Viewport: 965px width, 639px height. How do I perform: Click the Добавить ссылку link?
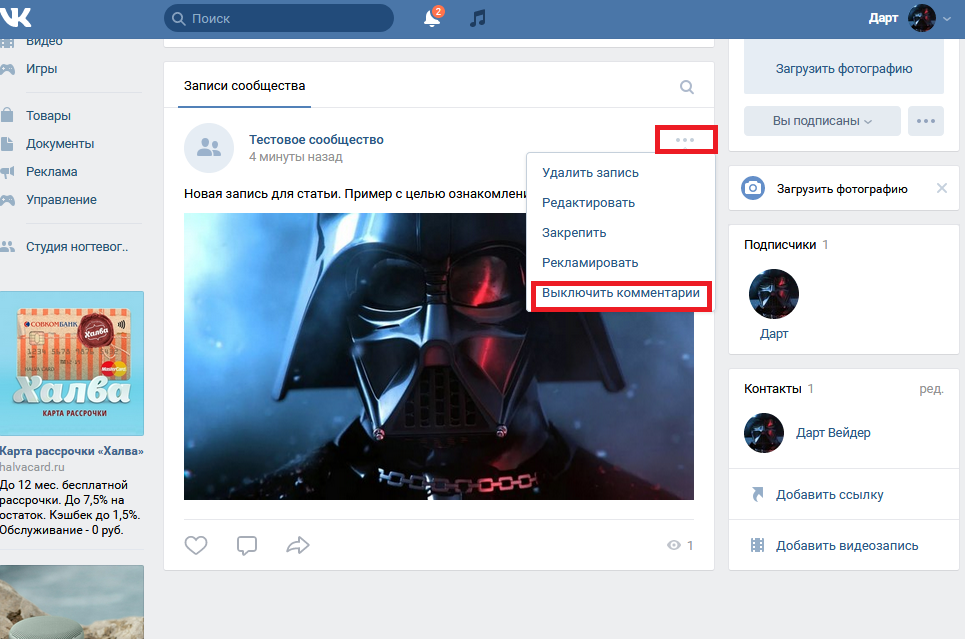pyautogui.click(x=830, y=494)
